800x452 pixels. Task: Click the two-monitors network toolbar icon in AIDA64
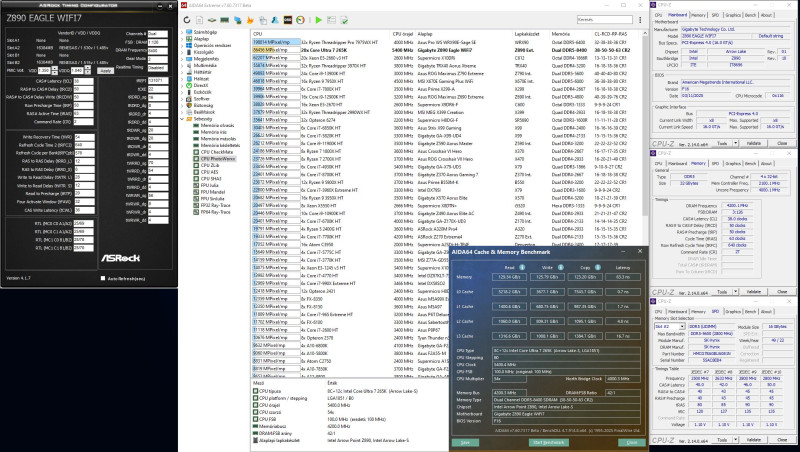(237, 20)
